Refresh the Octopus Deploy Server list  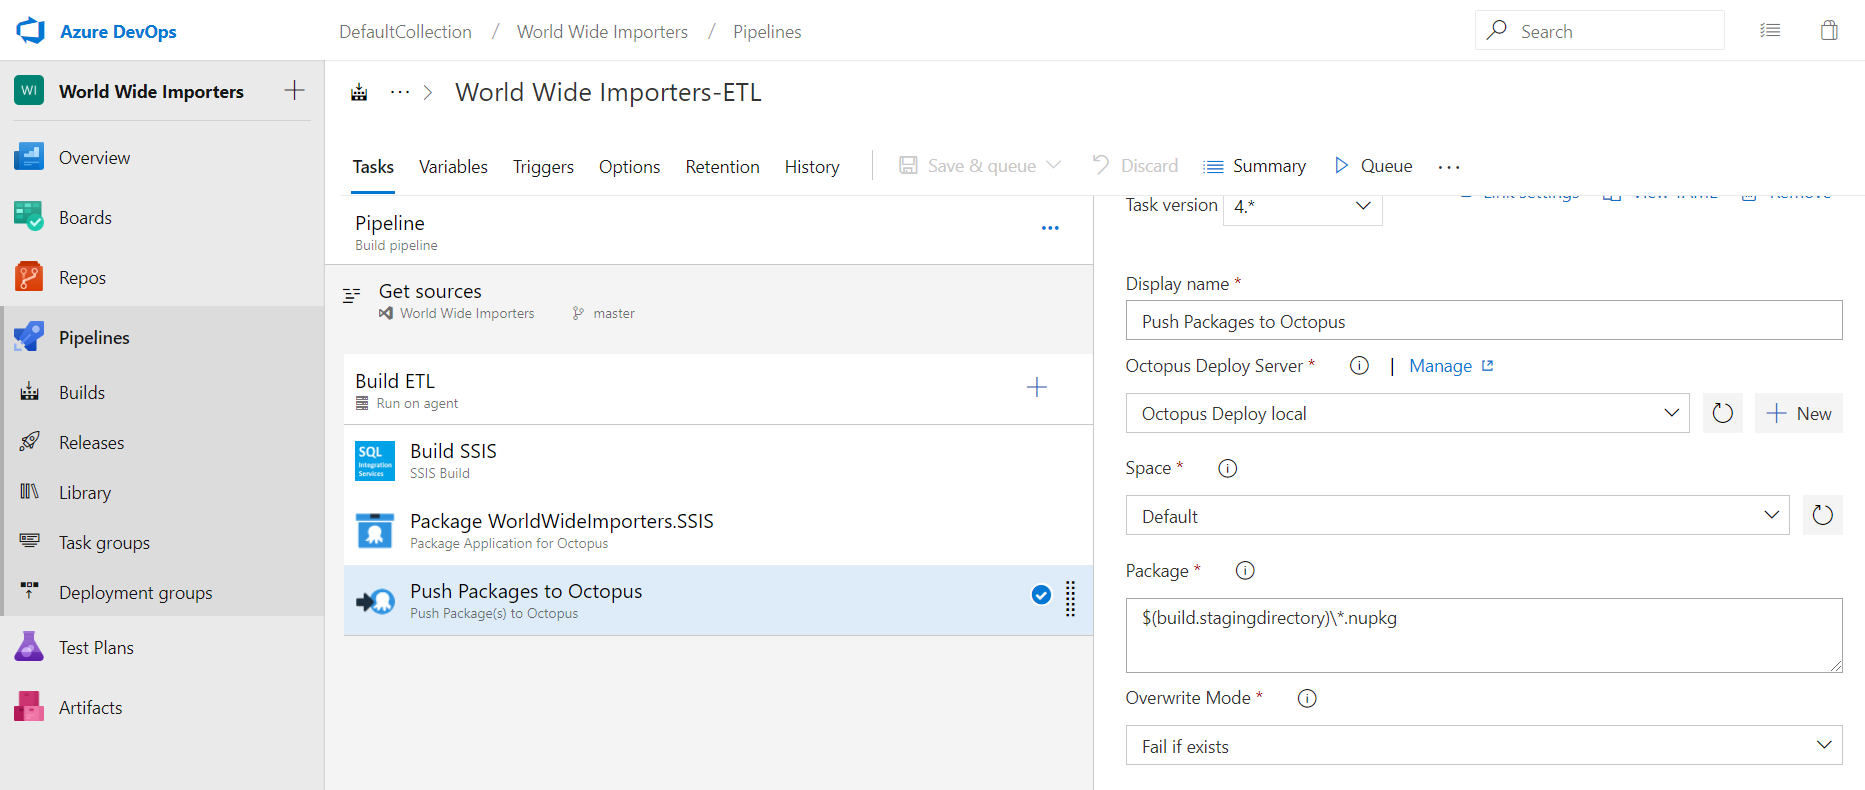tap(1722, 414)
